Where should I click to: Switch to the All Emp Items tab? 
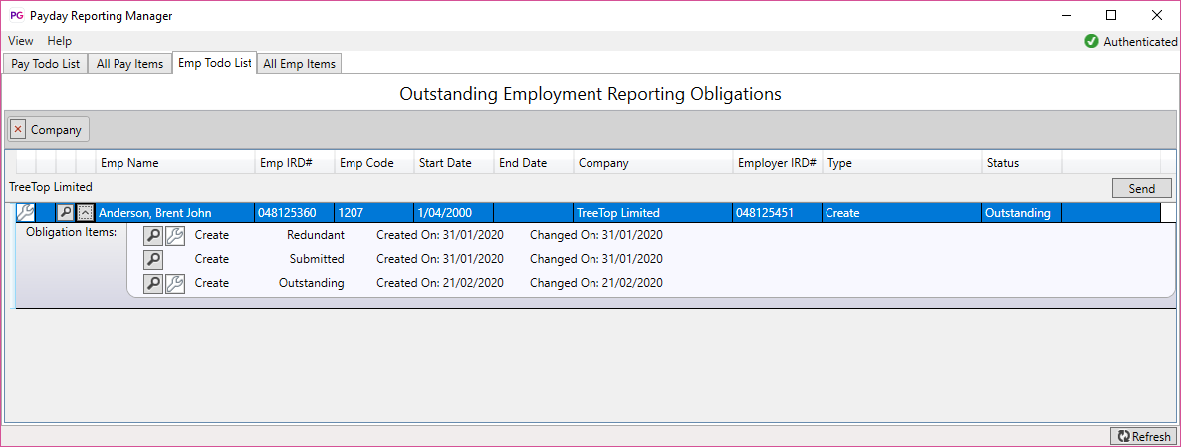[300, 64]
